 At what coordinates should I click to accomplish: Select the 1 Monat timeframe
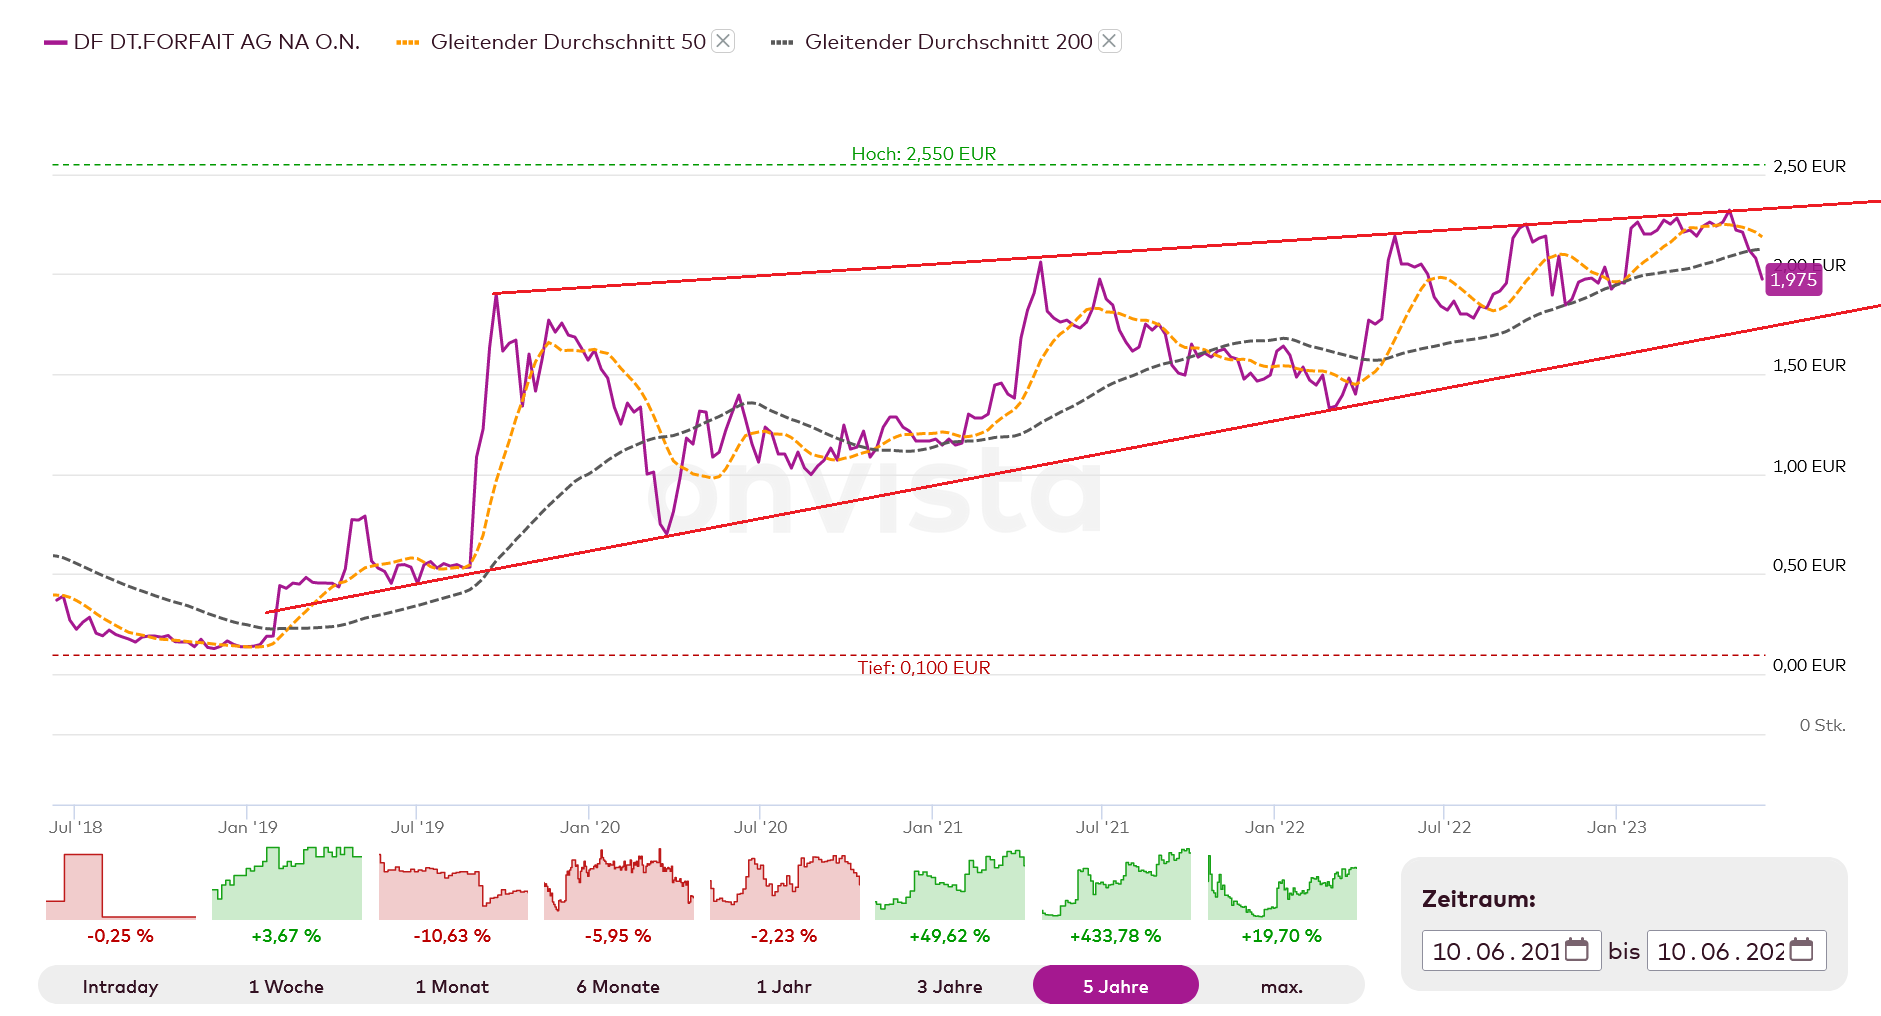tap(452, 986)
